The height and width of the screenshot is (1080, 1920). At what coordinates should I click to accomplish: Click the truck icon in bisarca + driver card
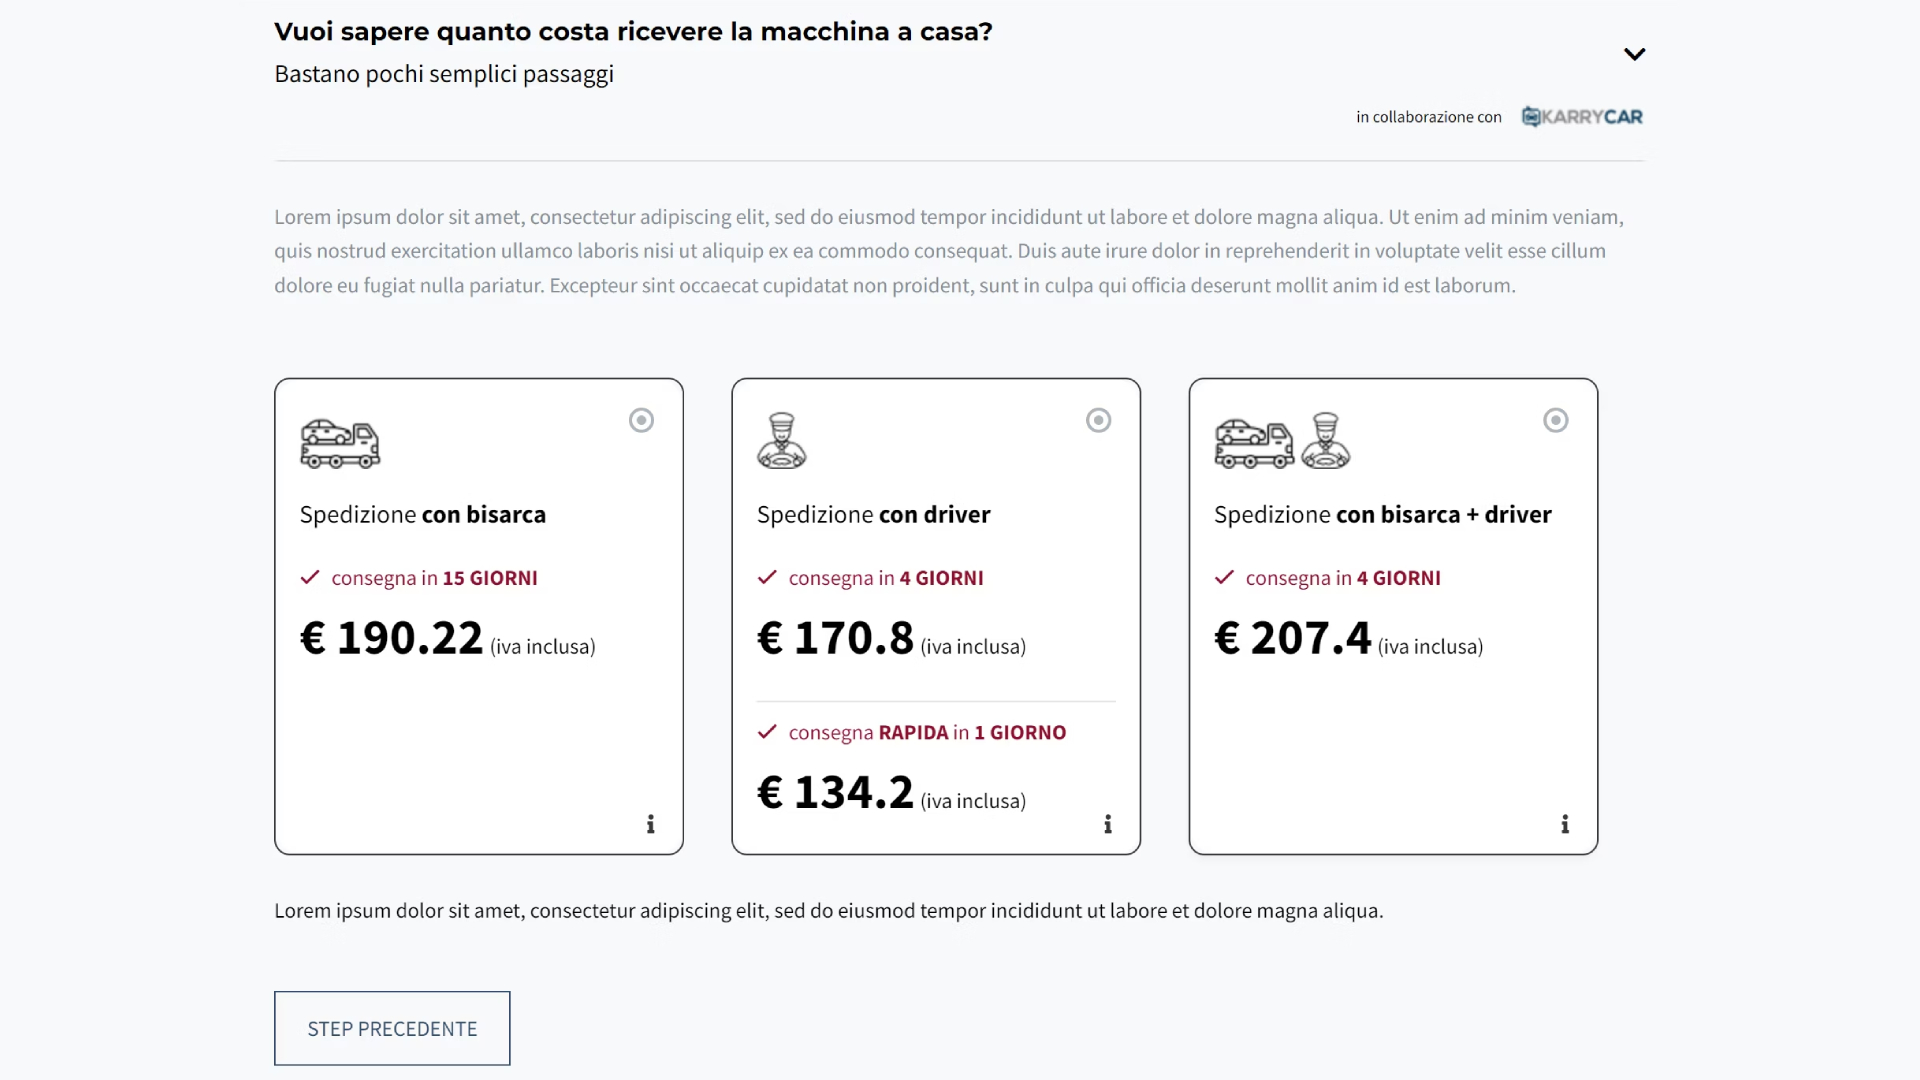point(1253,443)
